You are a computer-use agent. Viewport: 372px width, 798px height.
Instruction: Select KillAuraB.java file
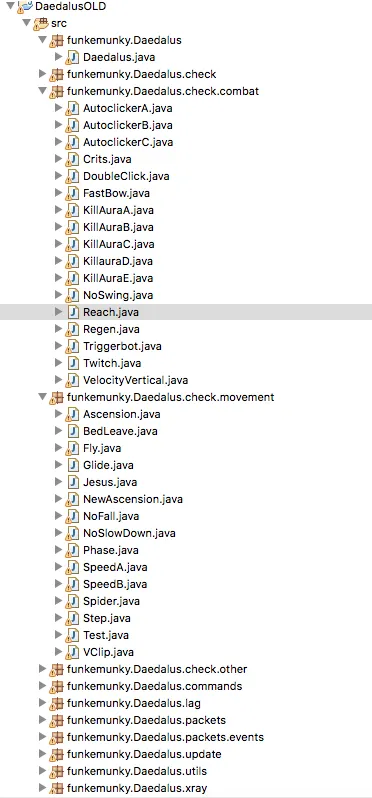coord(118,227)
